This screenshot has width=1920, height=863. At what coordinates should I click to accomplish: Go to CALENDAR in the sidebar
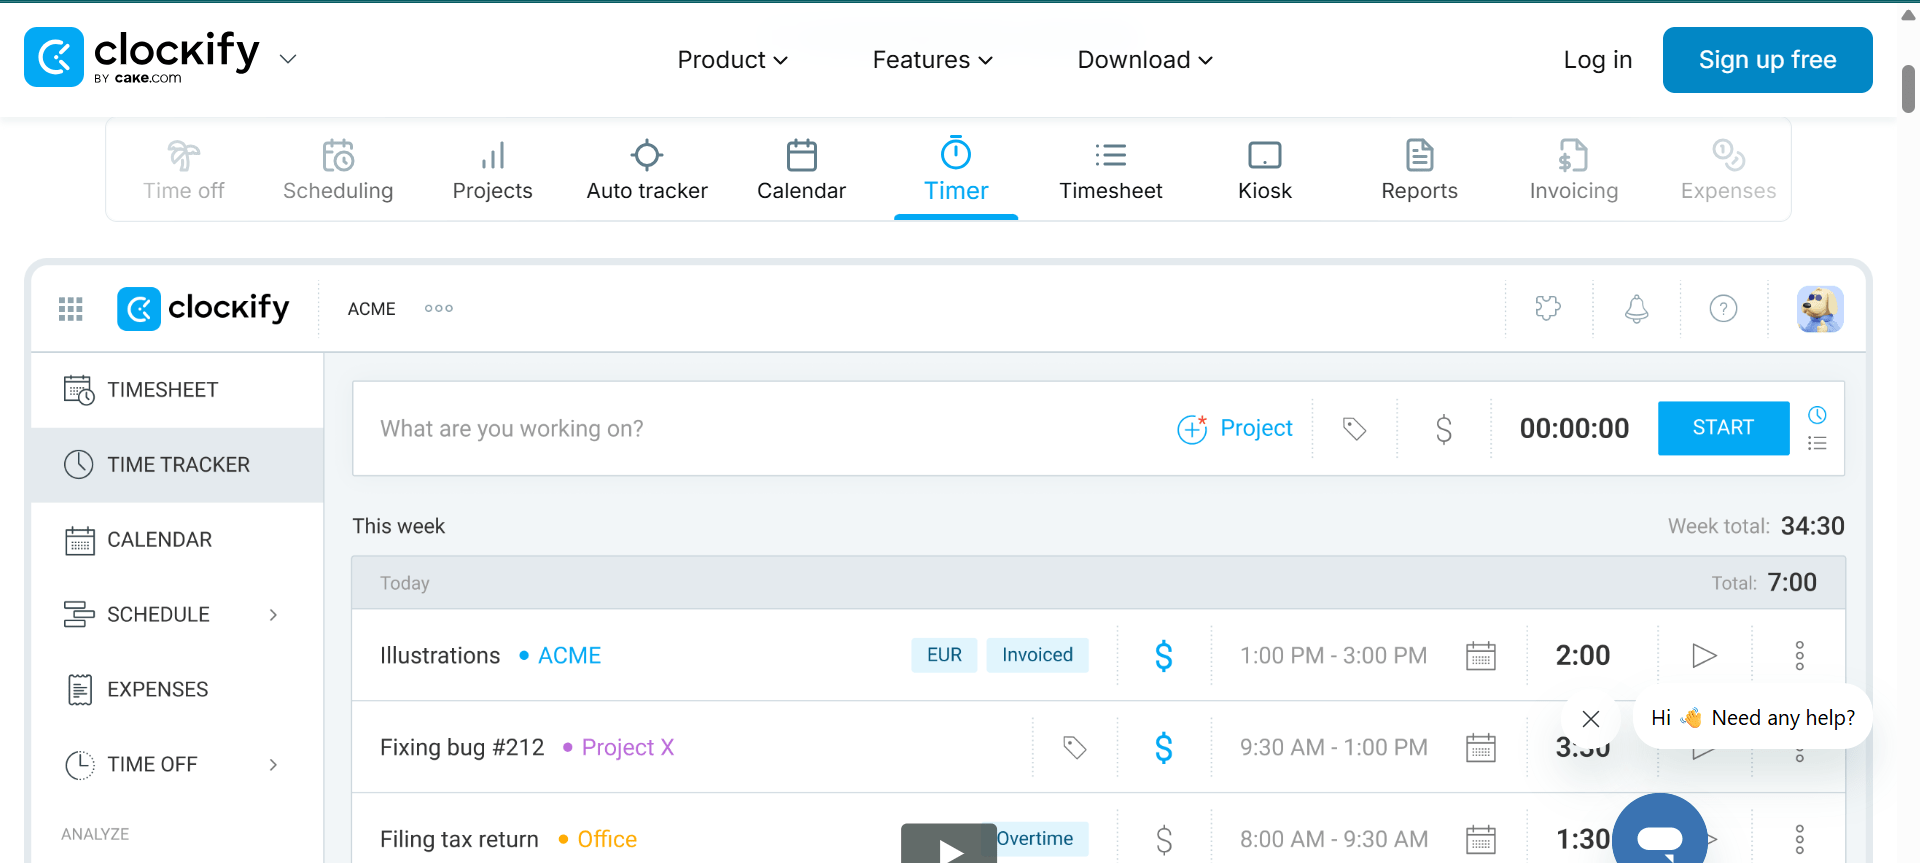tap(177, 540)
